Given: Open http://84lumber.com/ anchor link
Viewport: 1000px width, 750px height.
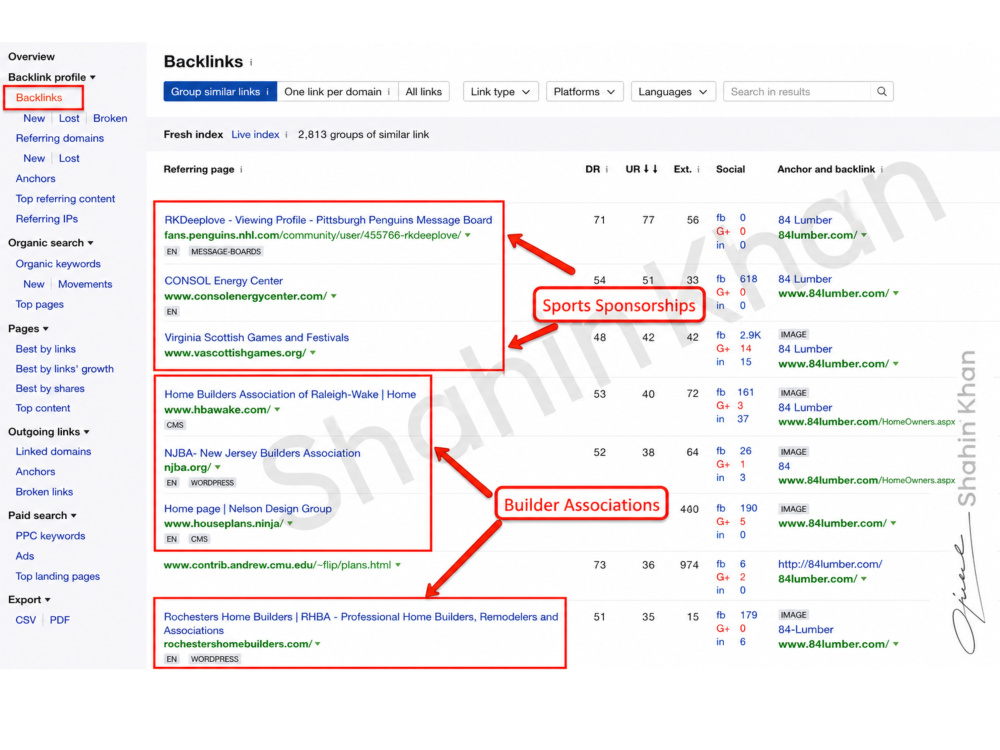Looking at the screenshot, I should click(x=830, y=564).
